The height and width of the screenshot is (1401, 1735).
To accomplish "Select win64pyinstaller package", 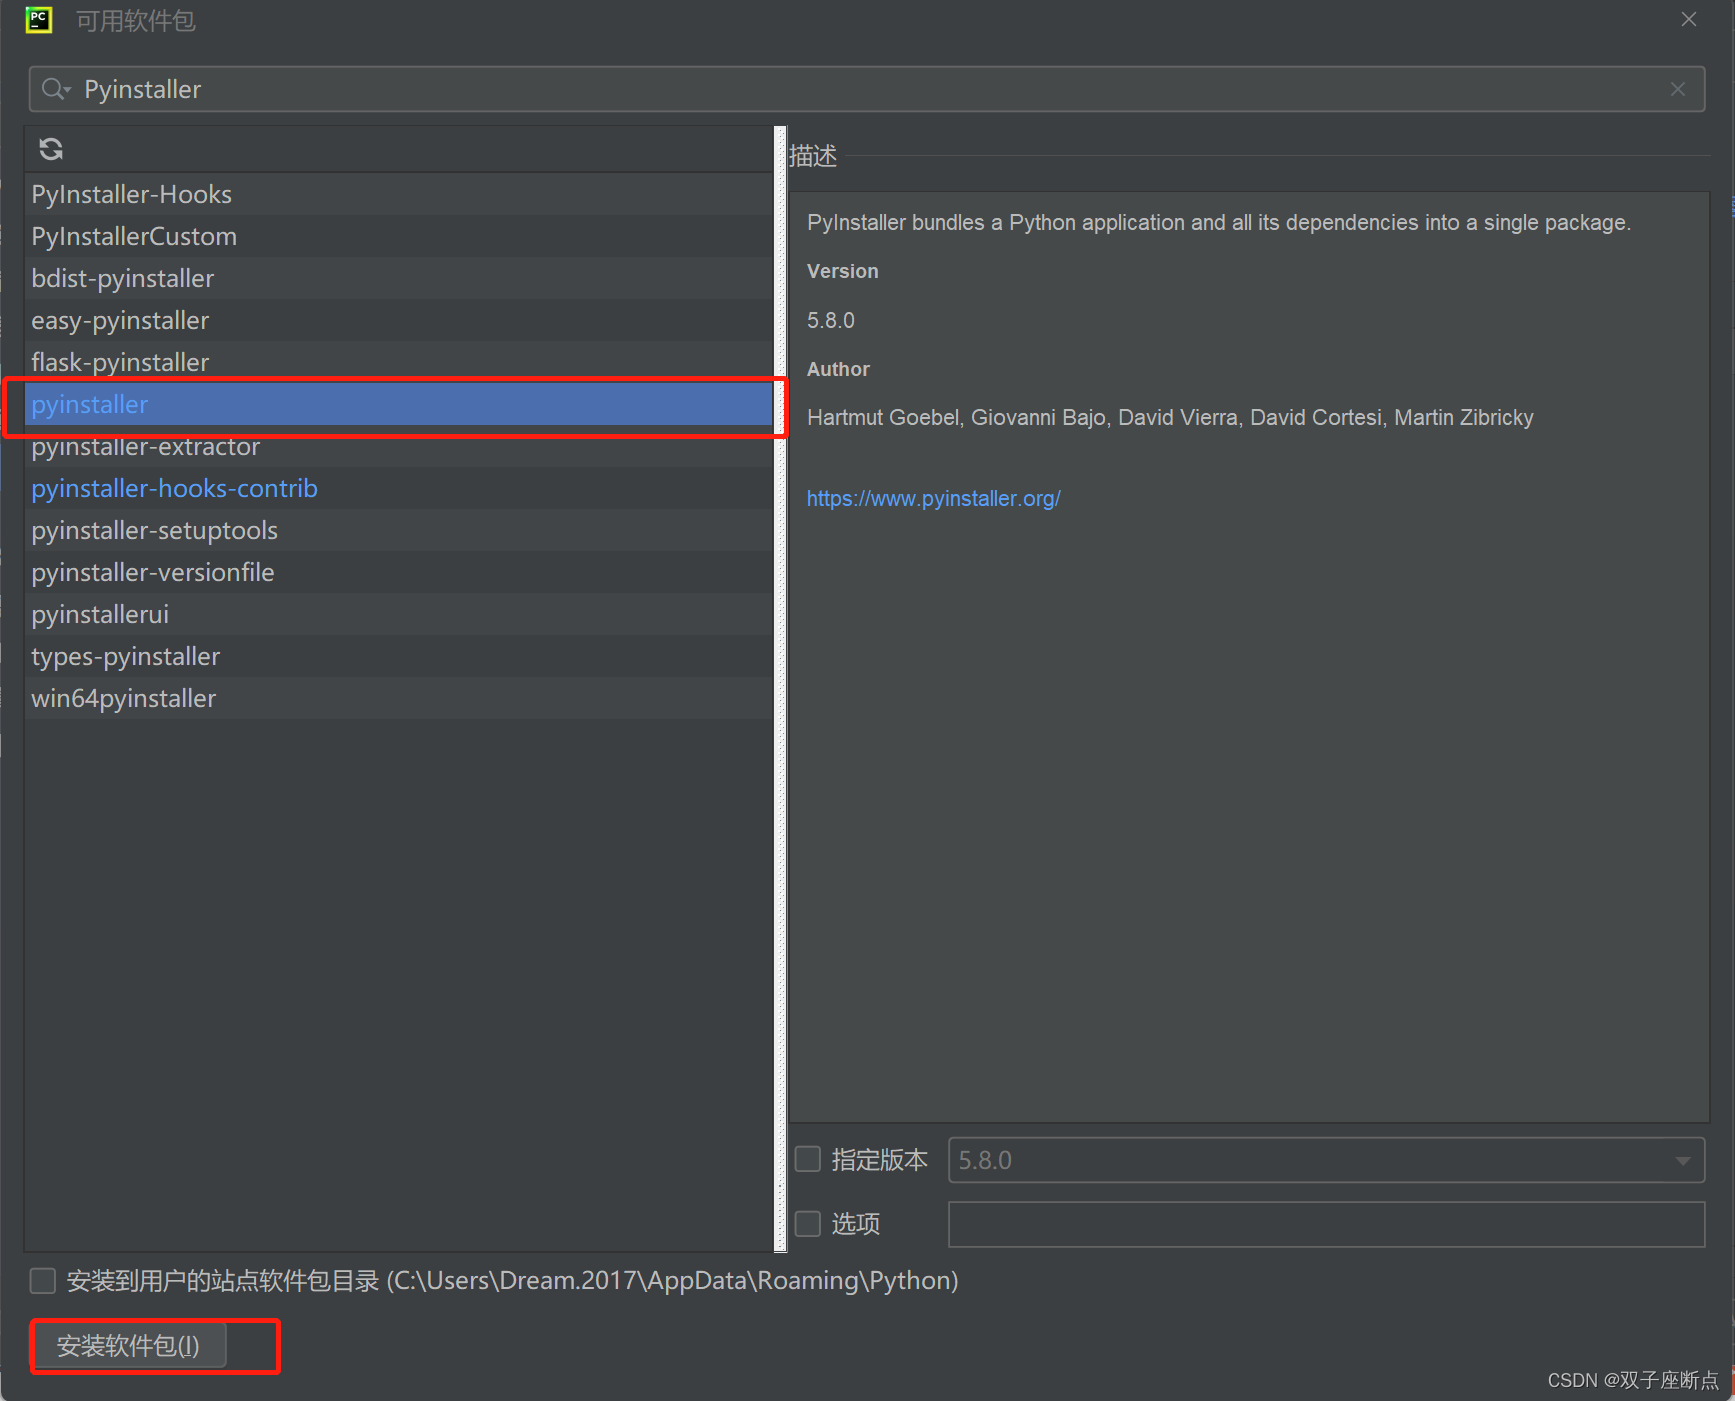I will tap(399, 698).
